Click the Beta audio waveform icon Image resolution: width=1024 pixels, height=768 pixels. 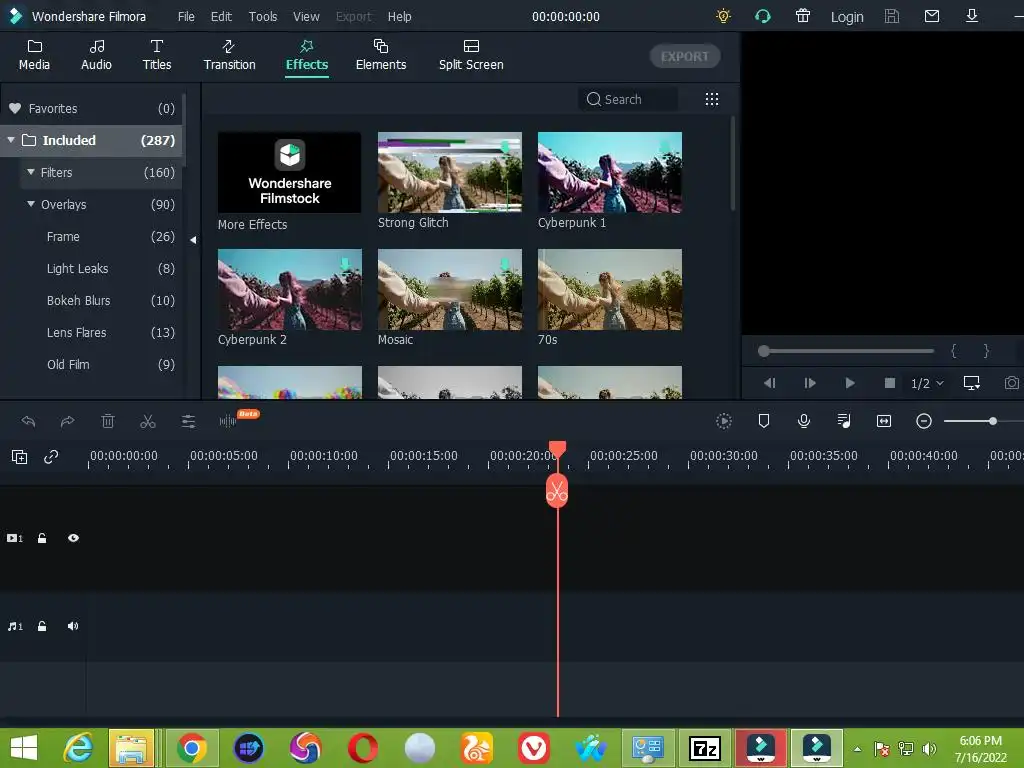tap(229, 421)
